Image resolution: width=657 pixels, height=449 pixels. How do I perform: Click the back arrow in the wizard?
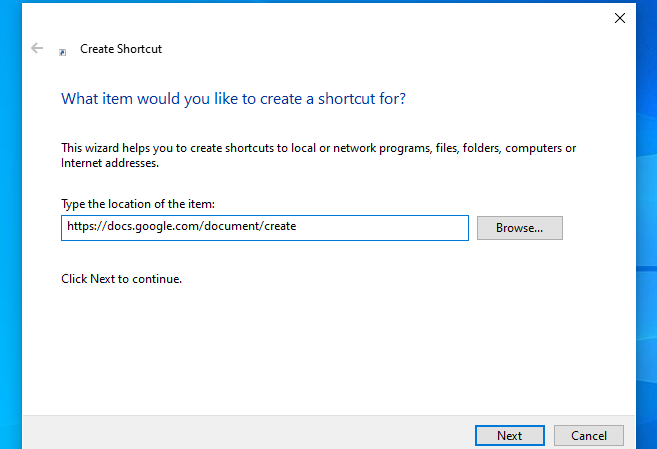pyautogui.click(x=37, y=48)
